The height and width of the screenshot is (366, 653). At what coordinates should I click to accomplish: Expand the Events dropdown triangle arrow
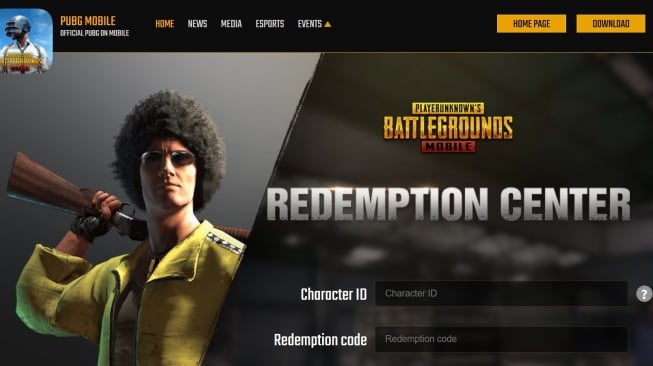(328, 24)
